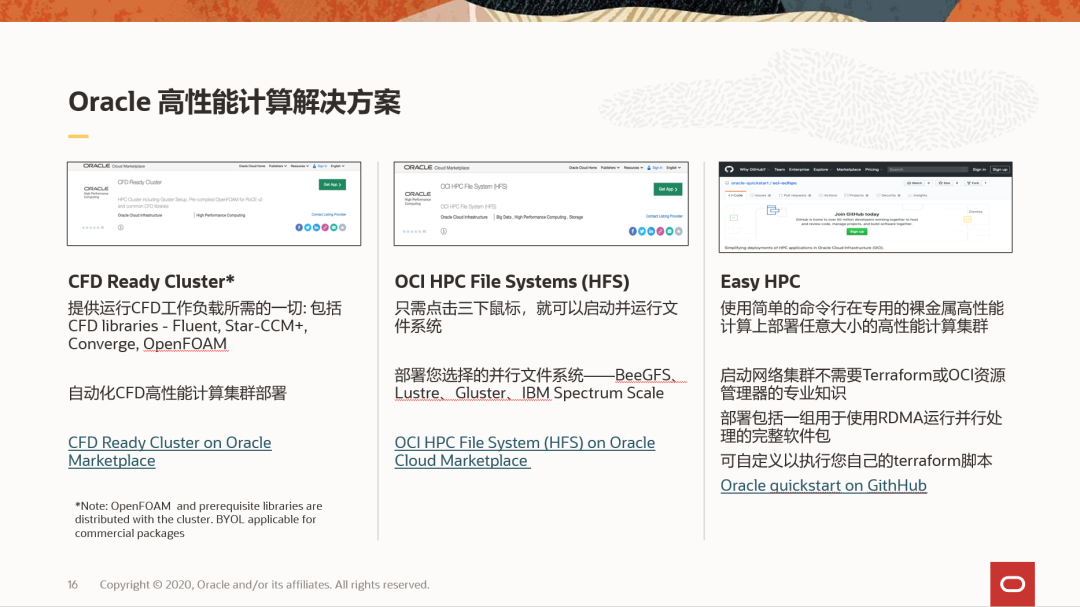Open Marketplace menu in GitHub screenshot header
The width and height of the screenshot is (1080, 607).
tap(849, 169)
